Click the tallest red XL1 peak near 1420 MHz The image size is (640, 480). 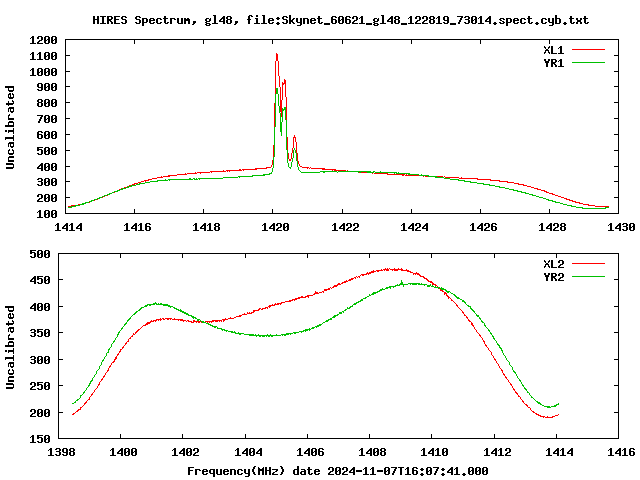point(277,55)
